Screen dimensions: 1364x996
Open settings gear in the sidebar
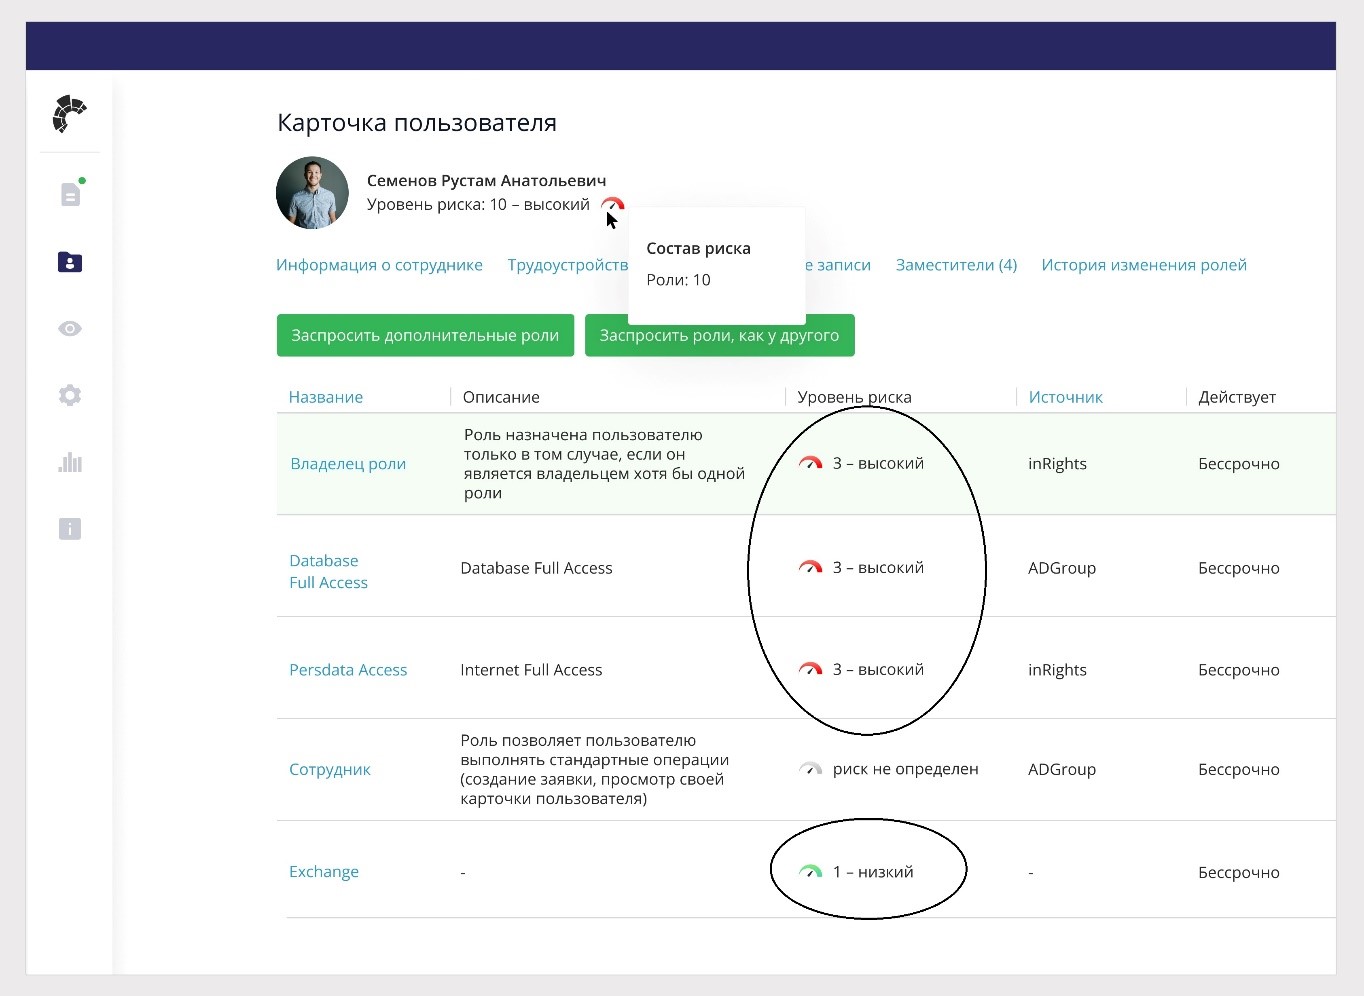pyautogui.click(x=70, y=395)
